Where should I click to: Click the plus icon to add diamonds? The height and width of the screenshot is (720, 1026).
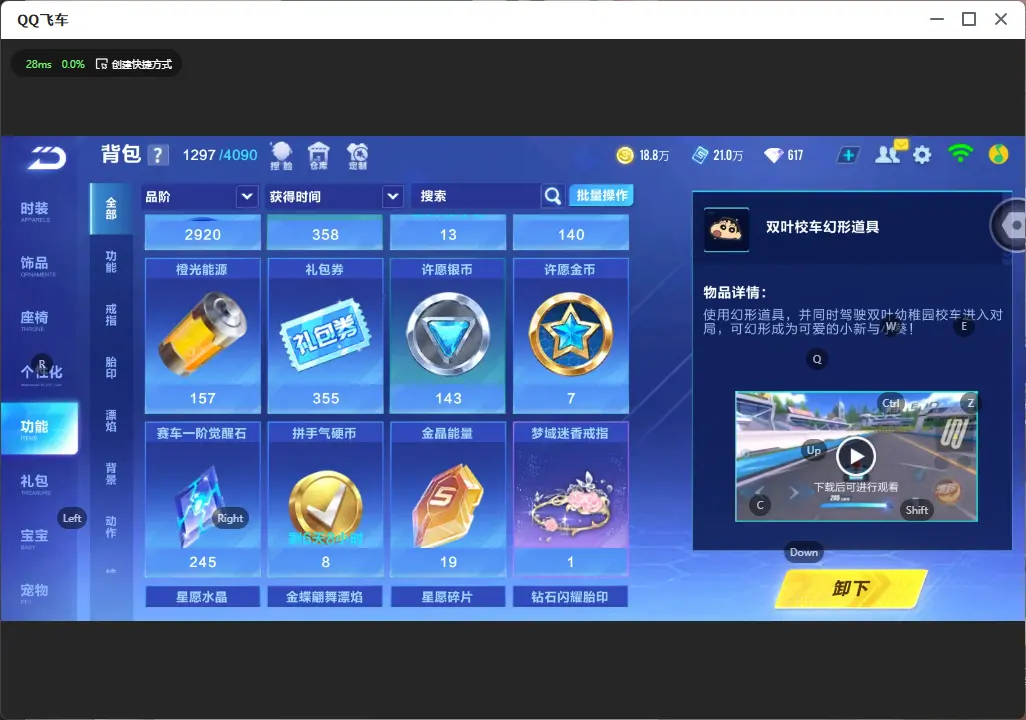[x=848, y=155]
